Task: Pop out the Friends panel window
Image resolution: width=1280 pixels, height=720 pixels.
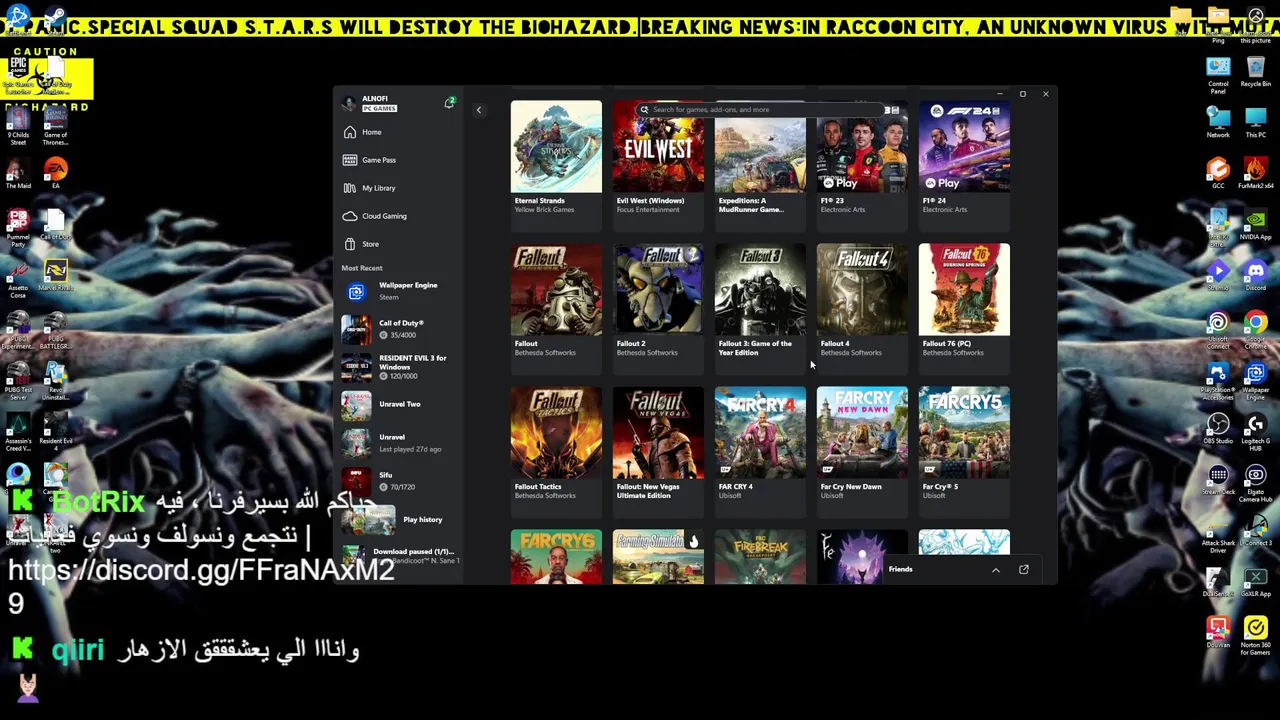Action: 1023,570
